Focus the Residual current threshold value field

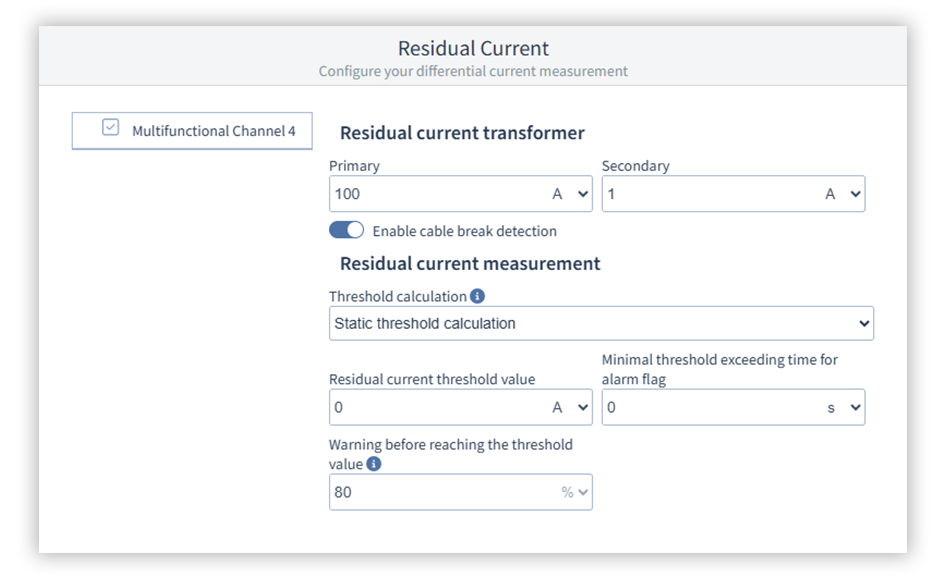coord(435,407)
